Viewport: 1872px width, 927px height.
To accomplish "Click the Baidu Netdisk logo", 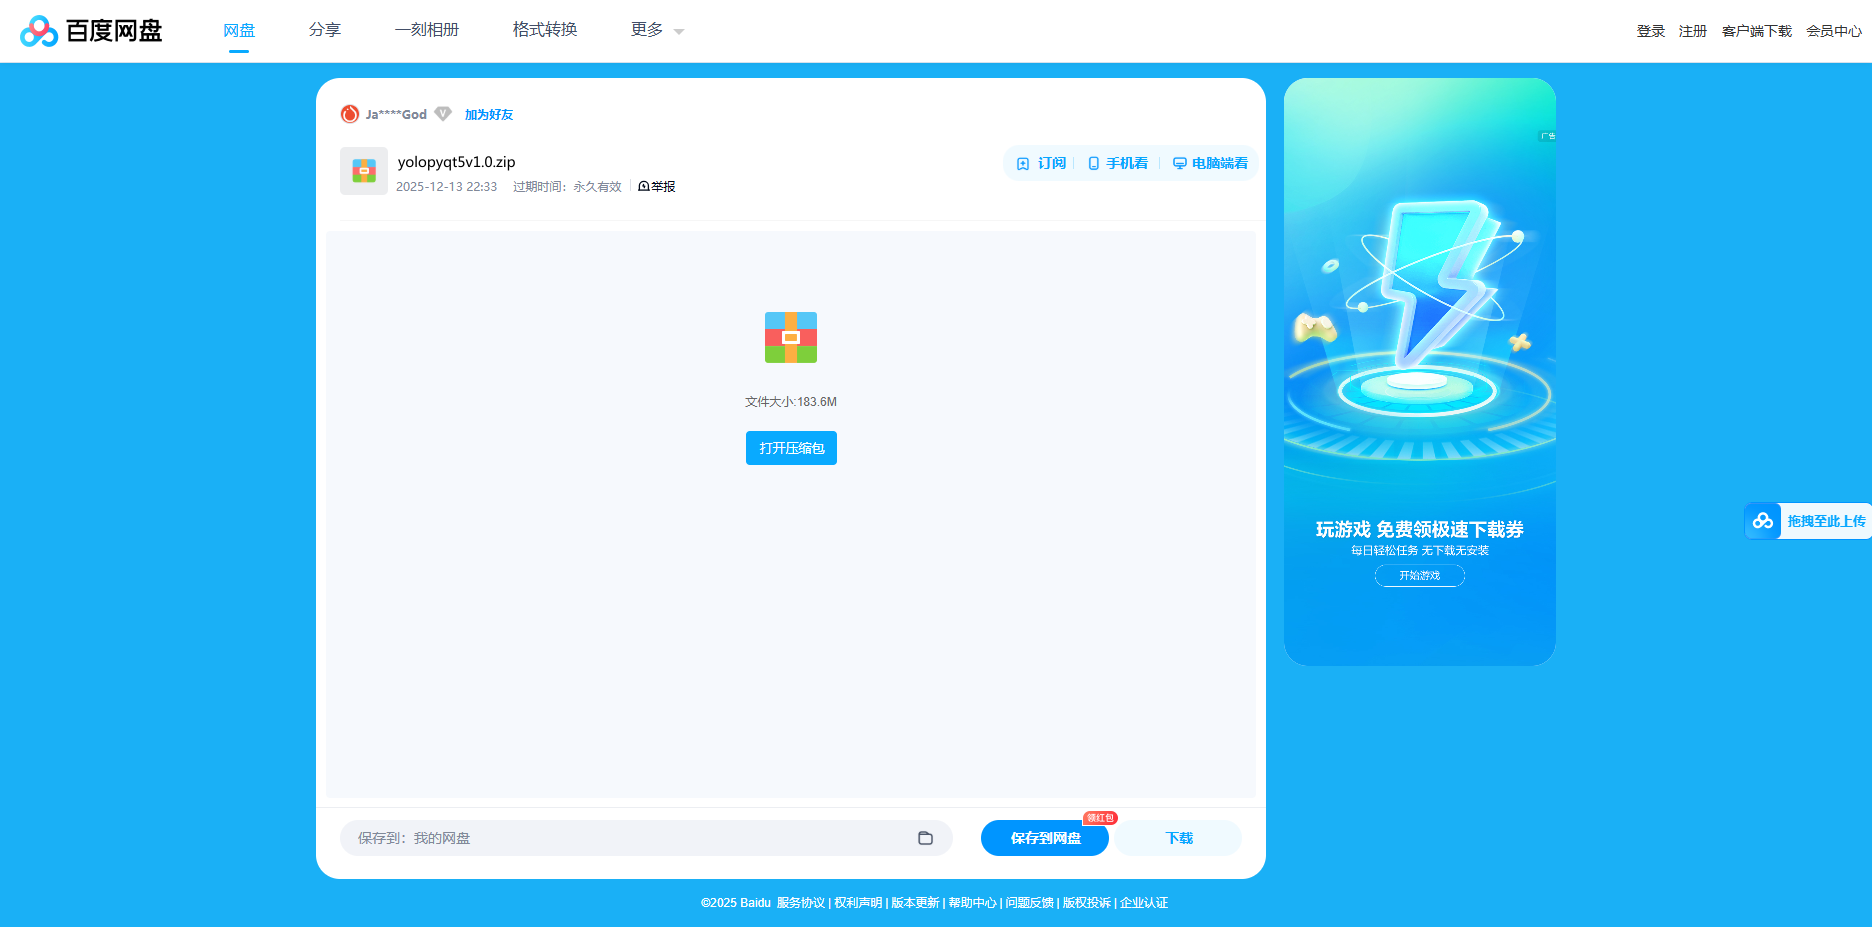I will tap(91, 31).
